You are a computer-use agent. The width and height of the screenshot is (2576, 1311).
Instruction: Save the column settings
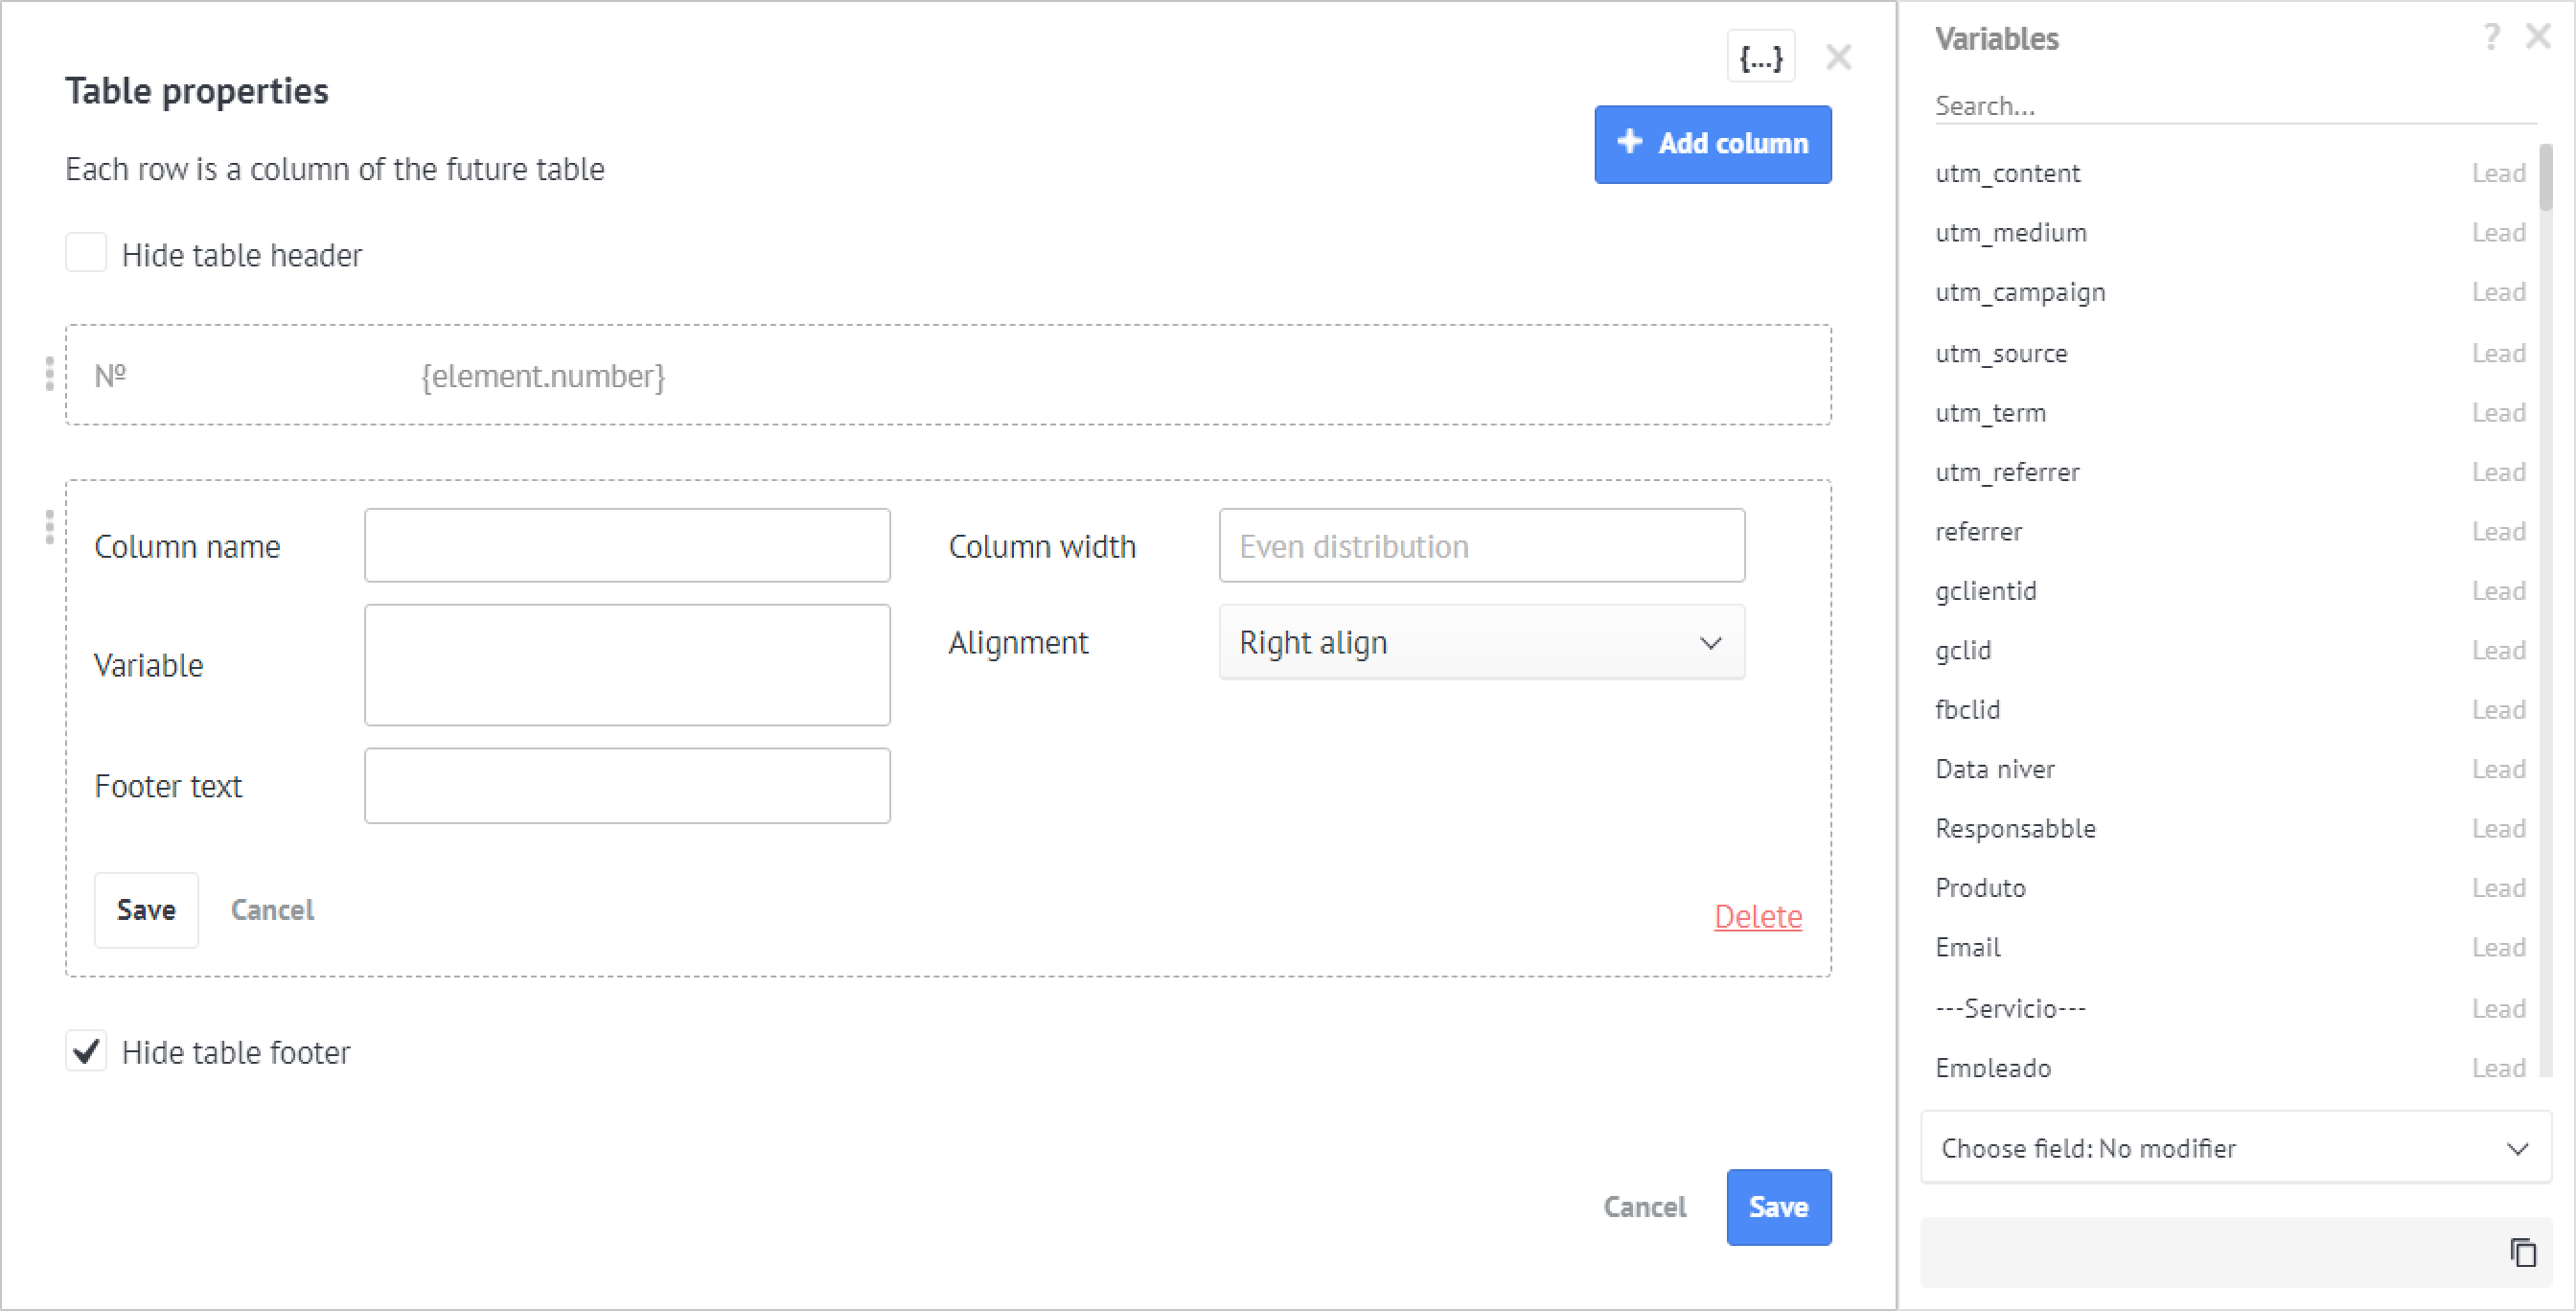(x=146, y=910)
